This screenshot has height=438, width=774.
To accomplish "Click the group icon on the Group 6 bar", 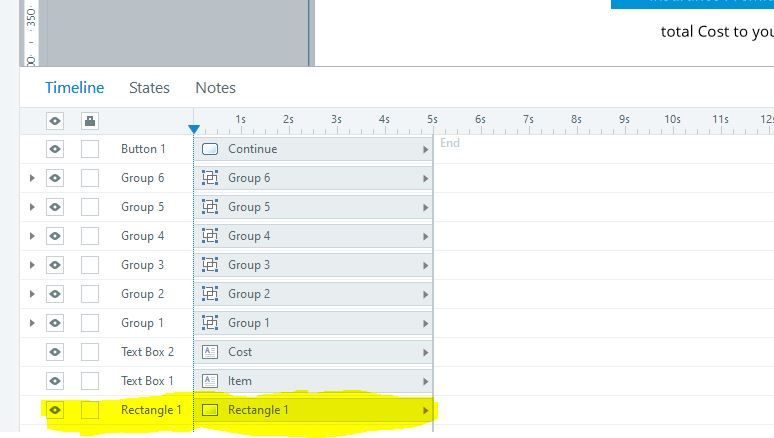I will tap(210, 178).
